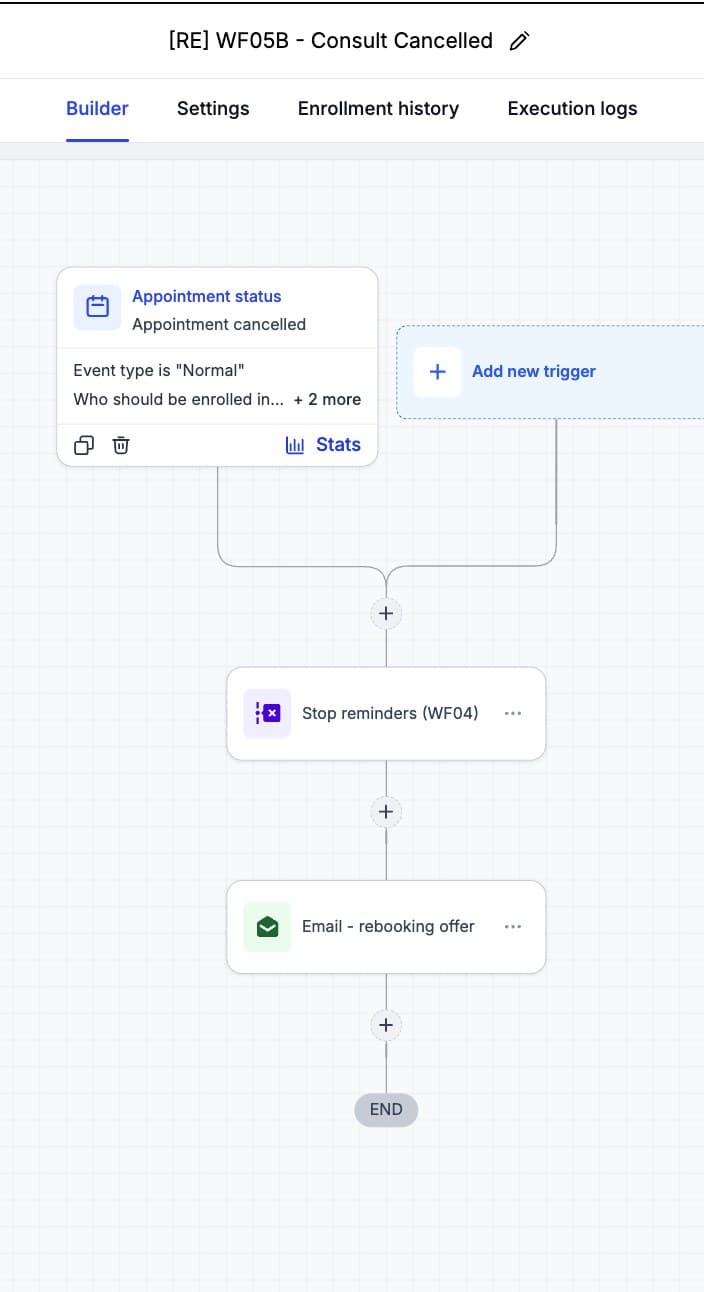The image size is (704, 1292).
Task: Click Add new trigger
Action: 550,371
